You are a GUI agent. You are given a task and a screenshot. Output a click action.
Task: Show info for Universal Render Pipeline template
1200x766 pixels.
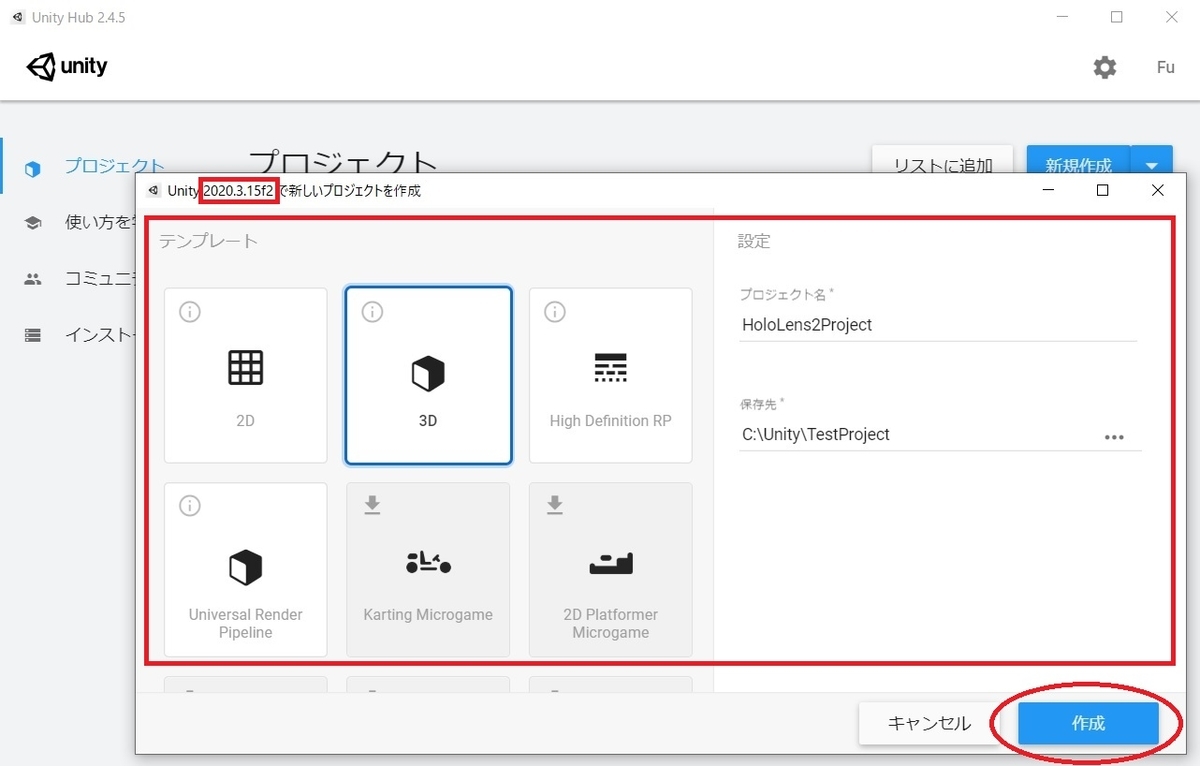click(x=189, y=506)
